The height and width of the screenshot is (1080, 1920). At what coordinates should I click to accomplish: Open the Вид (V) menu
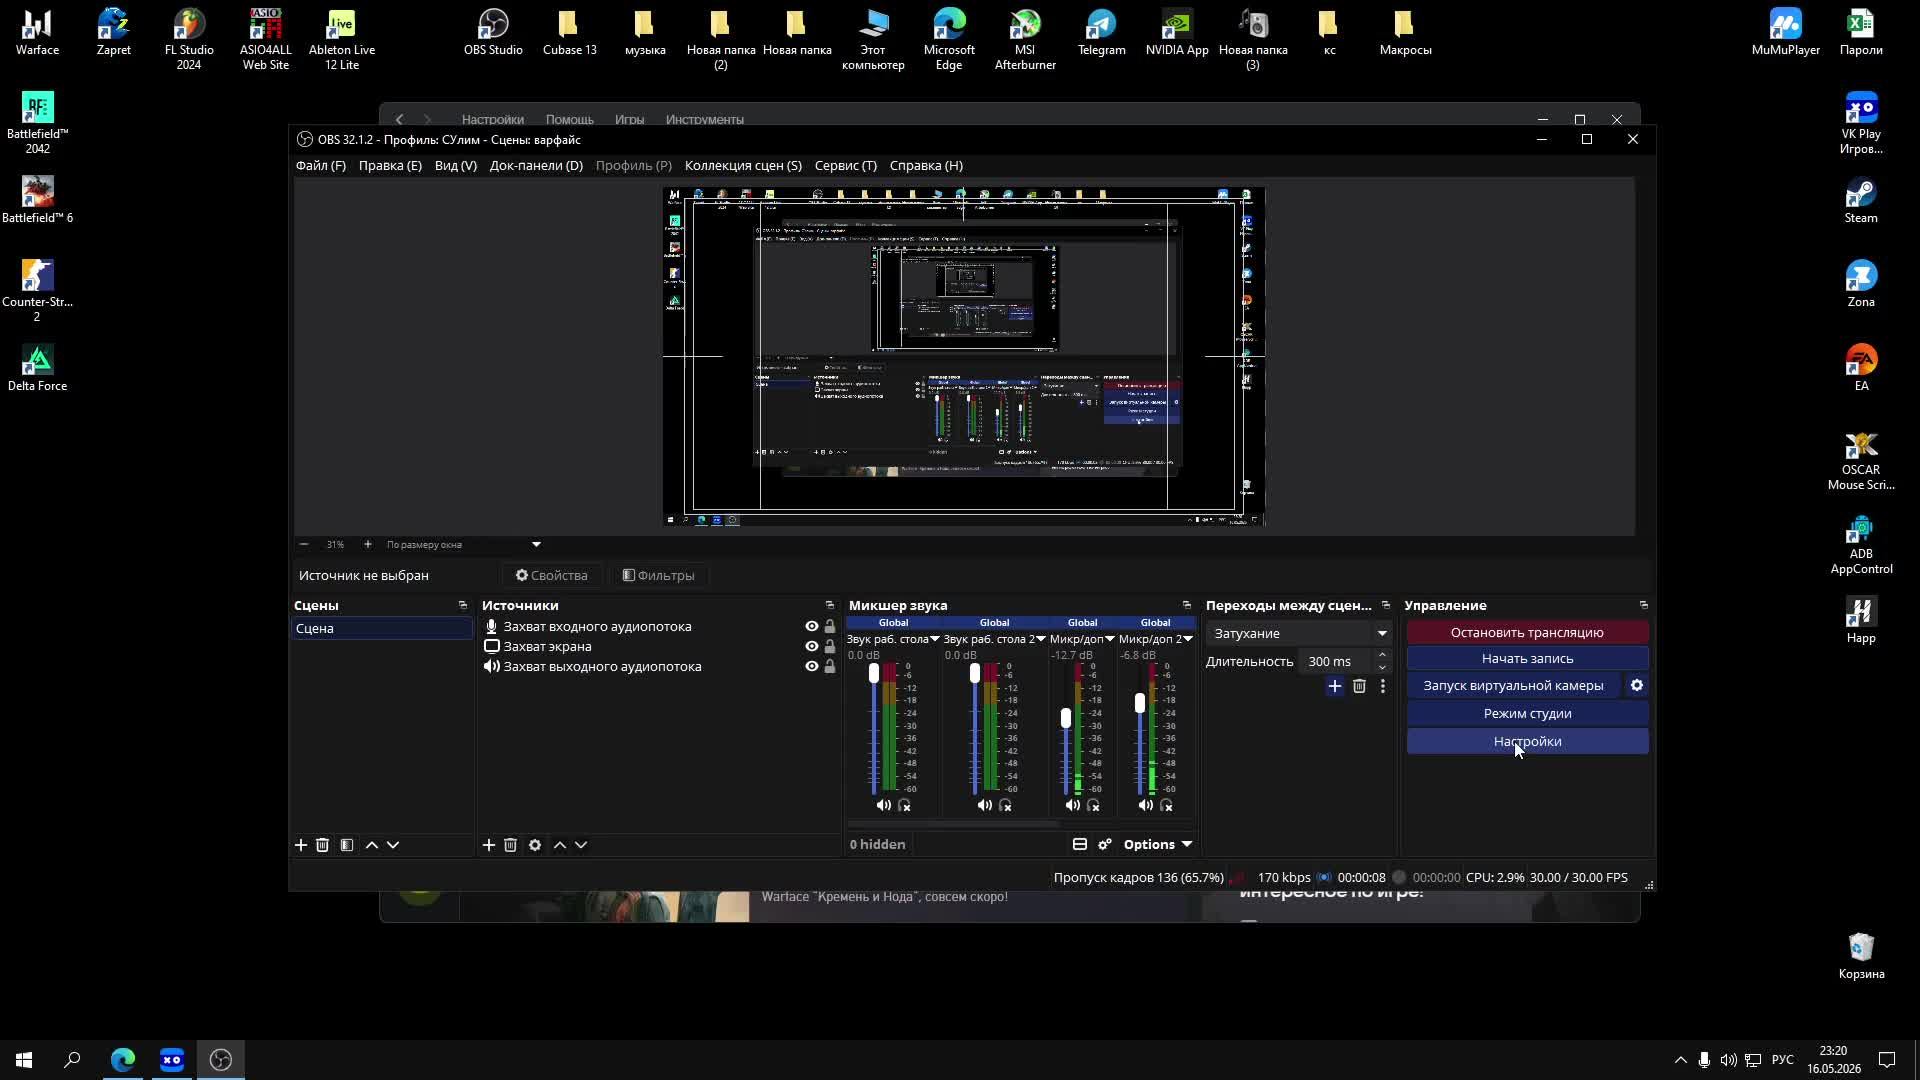tap(456, 165)
